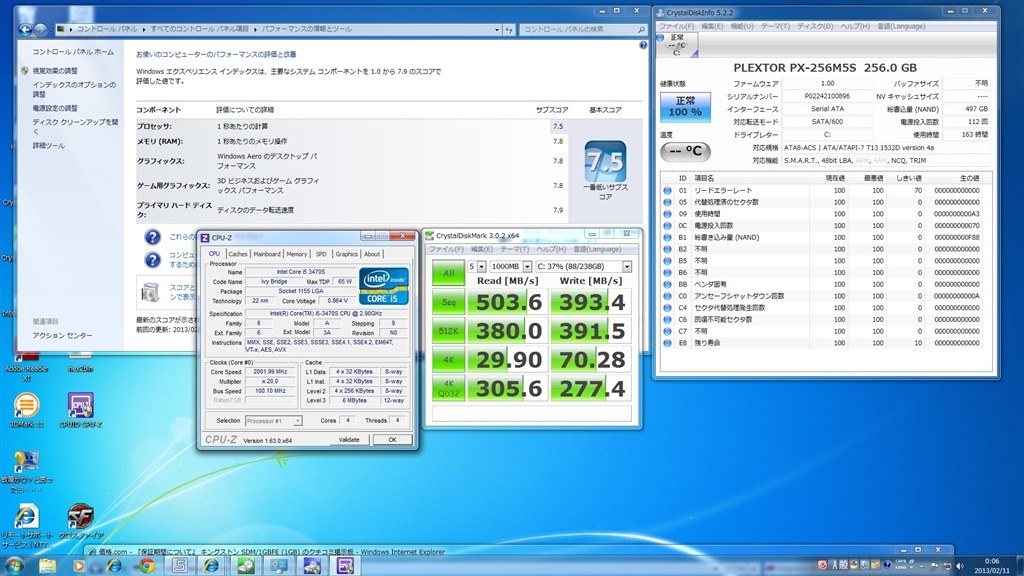Select the クロスファイア desktop icon
Screen dimensions: 1024x576
[80, 521]
